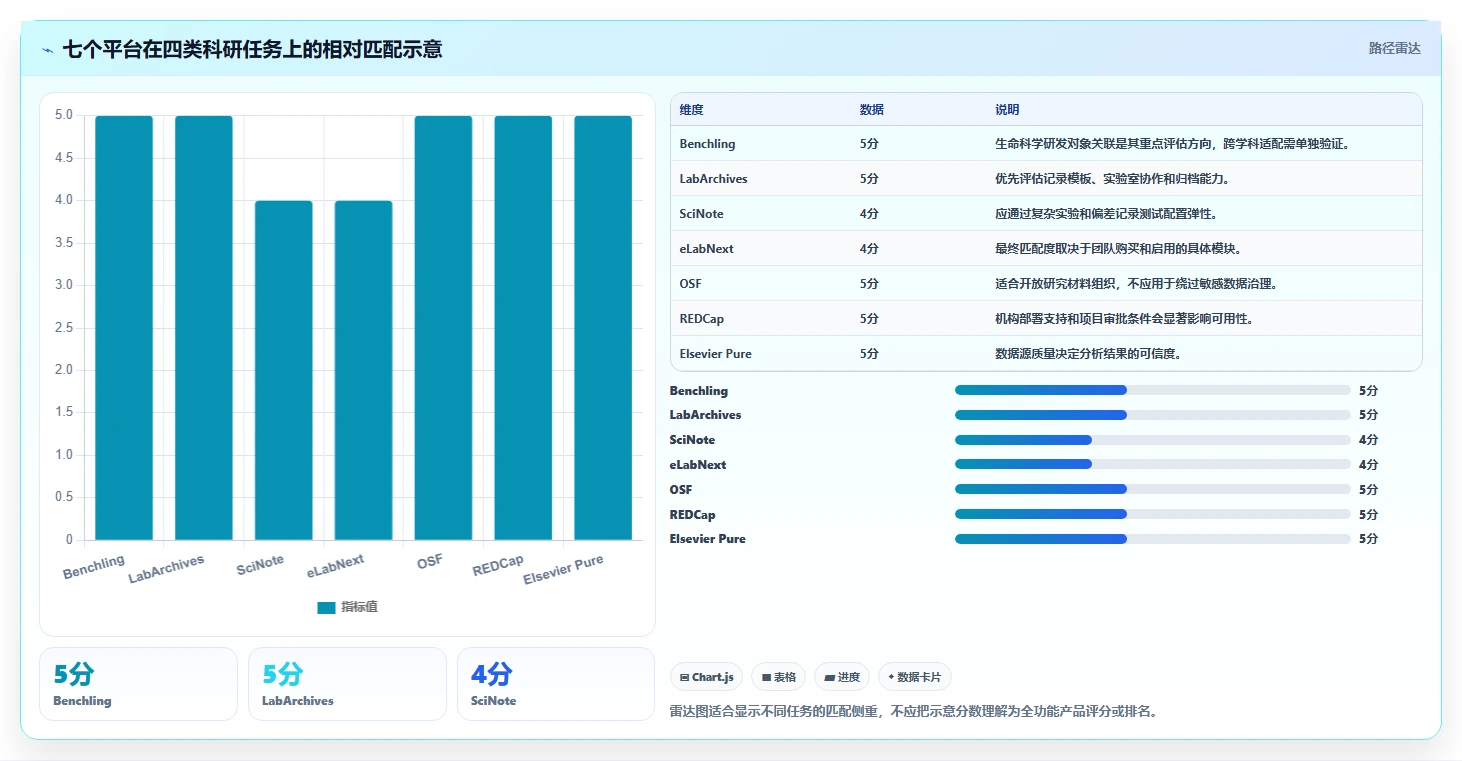This screenshot has height=761, width=1462.
Task: Click the 4分 score in the SciNote table row
Action: pyautogui.click(x=869, y=214)
